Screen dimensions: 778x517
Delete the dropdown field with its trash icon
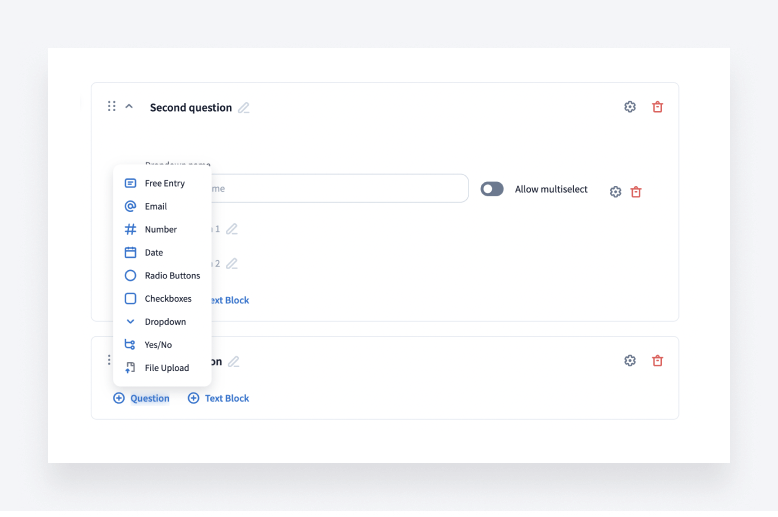click(636, 192)
